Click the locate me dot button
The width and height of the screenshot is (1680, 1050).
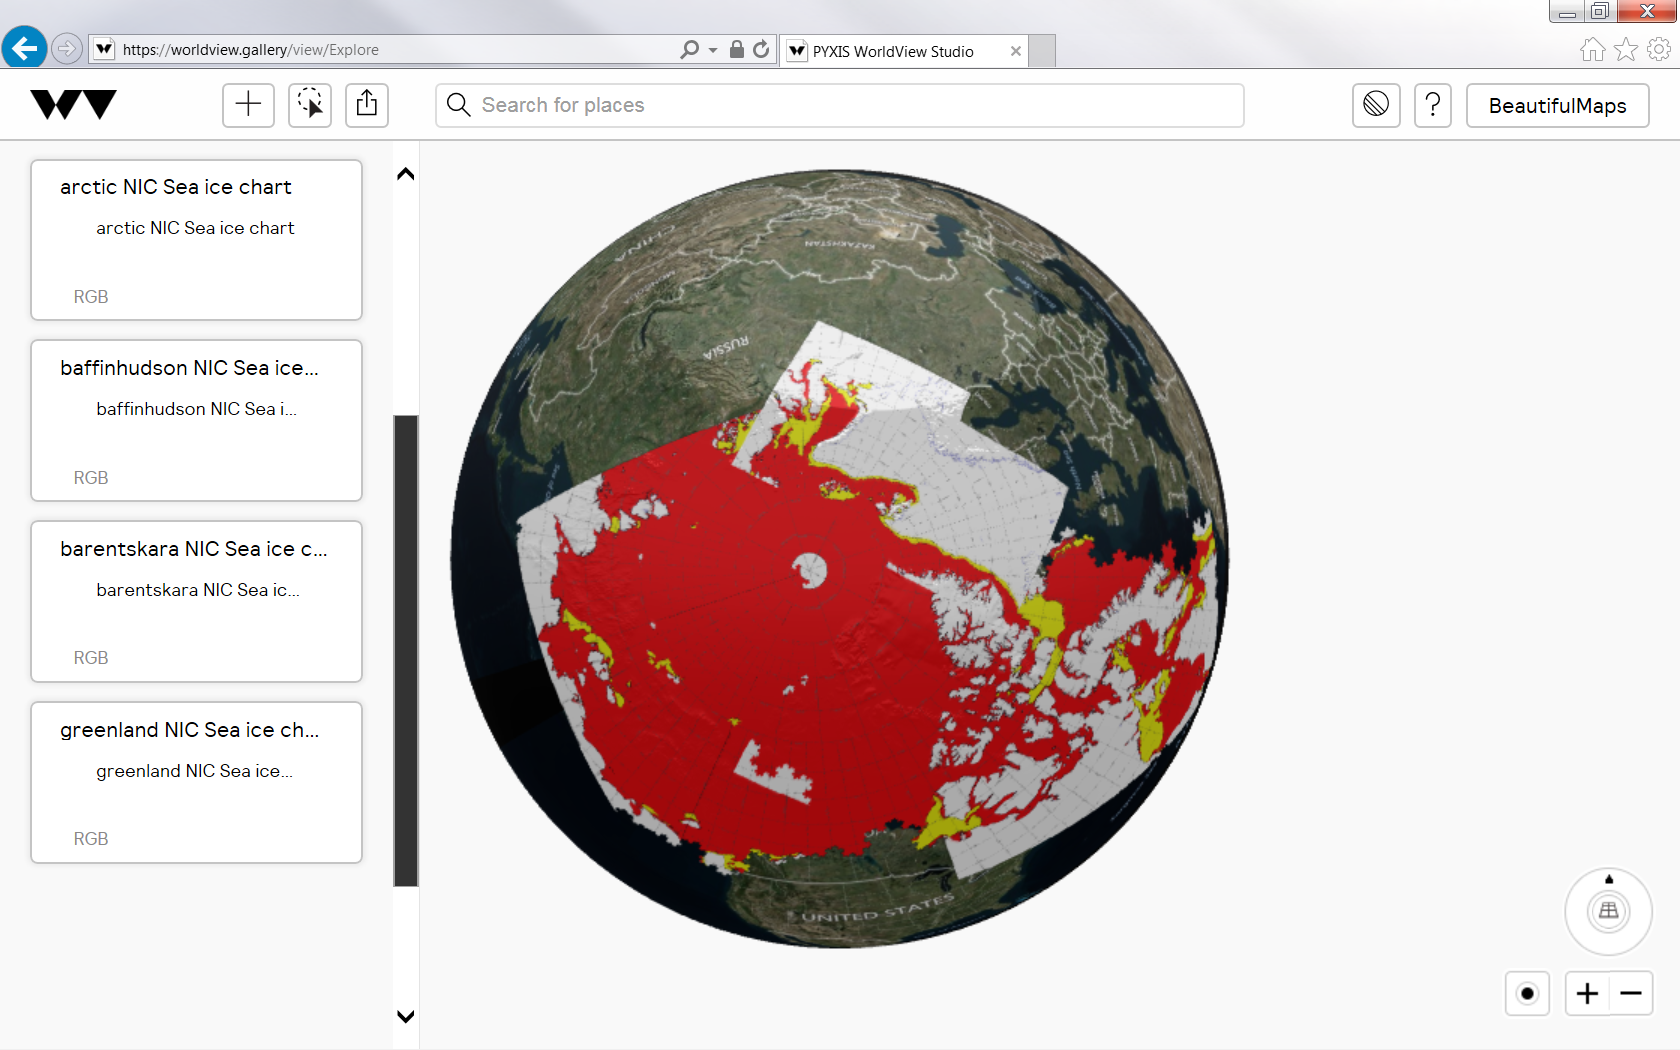[1527, 993]
